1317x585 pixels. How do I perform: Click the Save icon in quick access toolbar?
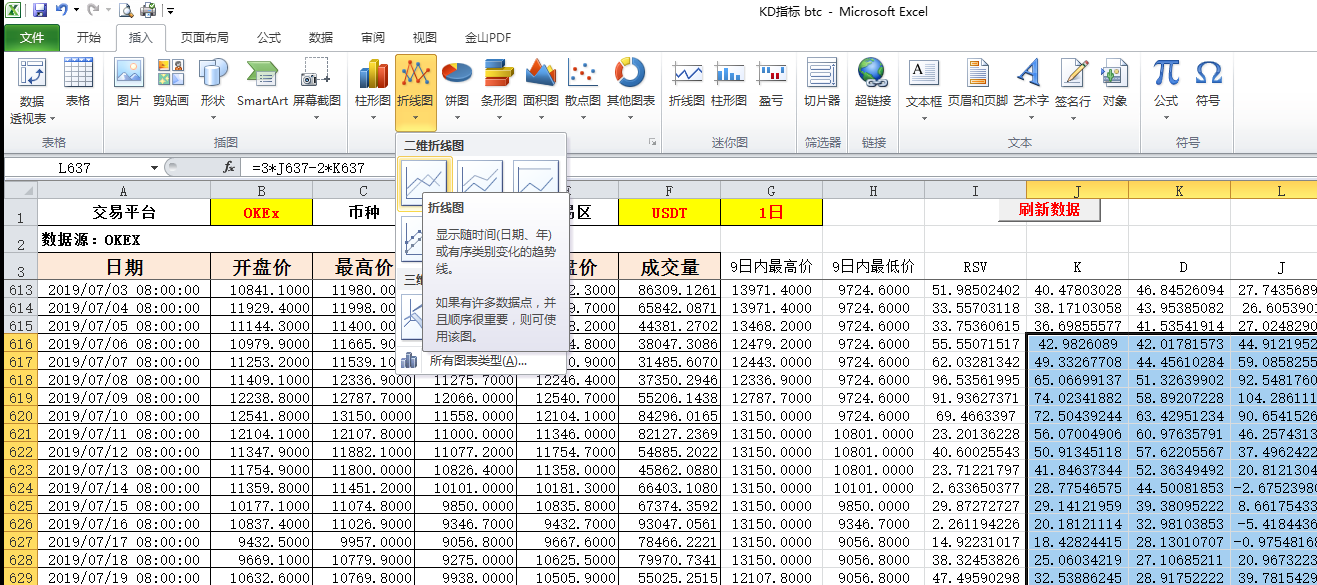click(40, 11)
